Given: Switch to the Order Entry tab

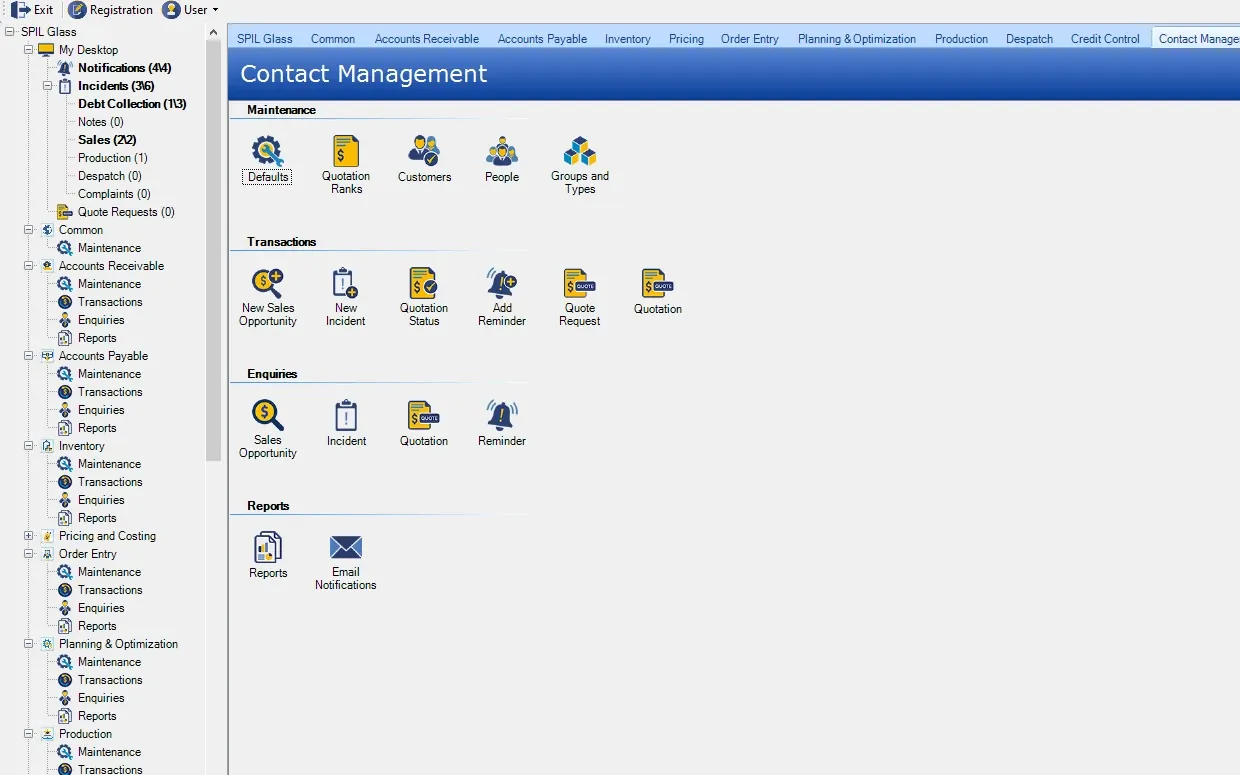Looking at the screenshot, I should (x=750, y=39).
